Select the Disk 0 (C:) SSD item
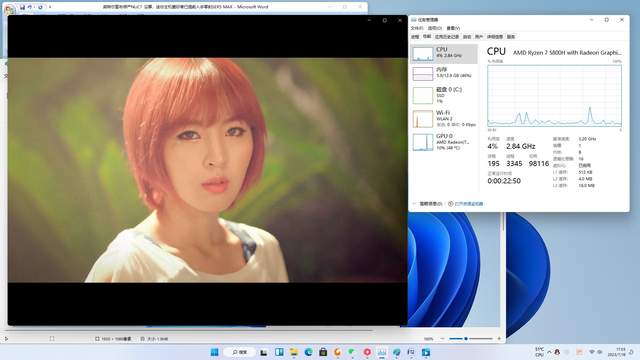Image resolution: width=640 pixels, height=360 pixels. [x=444, y=95]
